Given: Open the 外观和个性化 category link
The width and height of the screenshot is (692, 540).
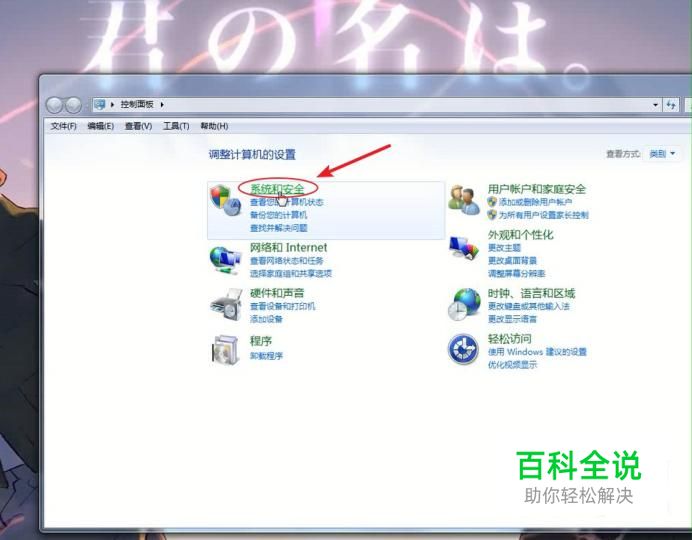Looking at the screenshot, I should [x=520, y=235].
